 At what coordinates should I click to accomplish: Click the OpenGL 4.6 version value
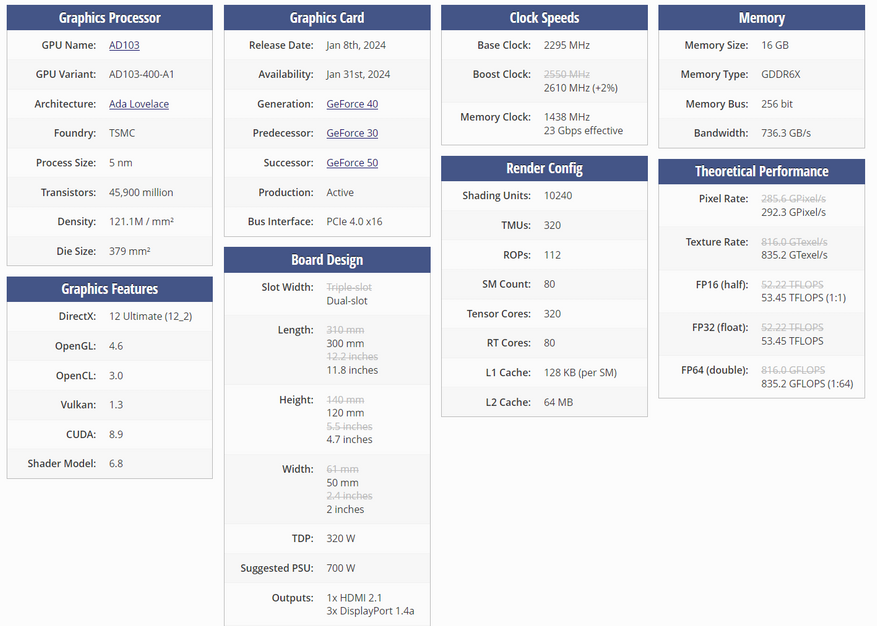(x=116, y=346)
